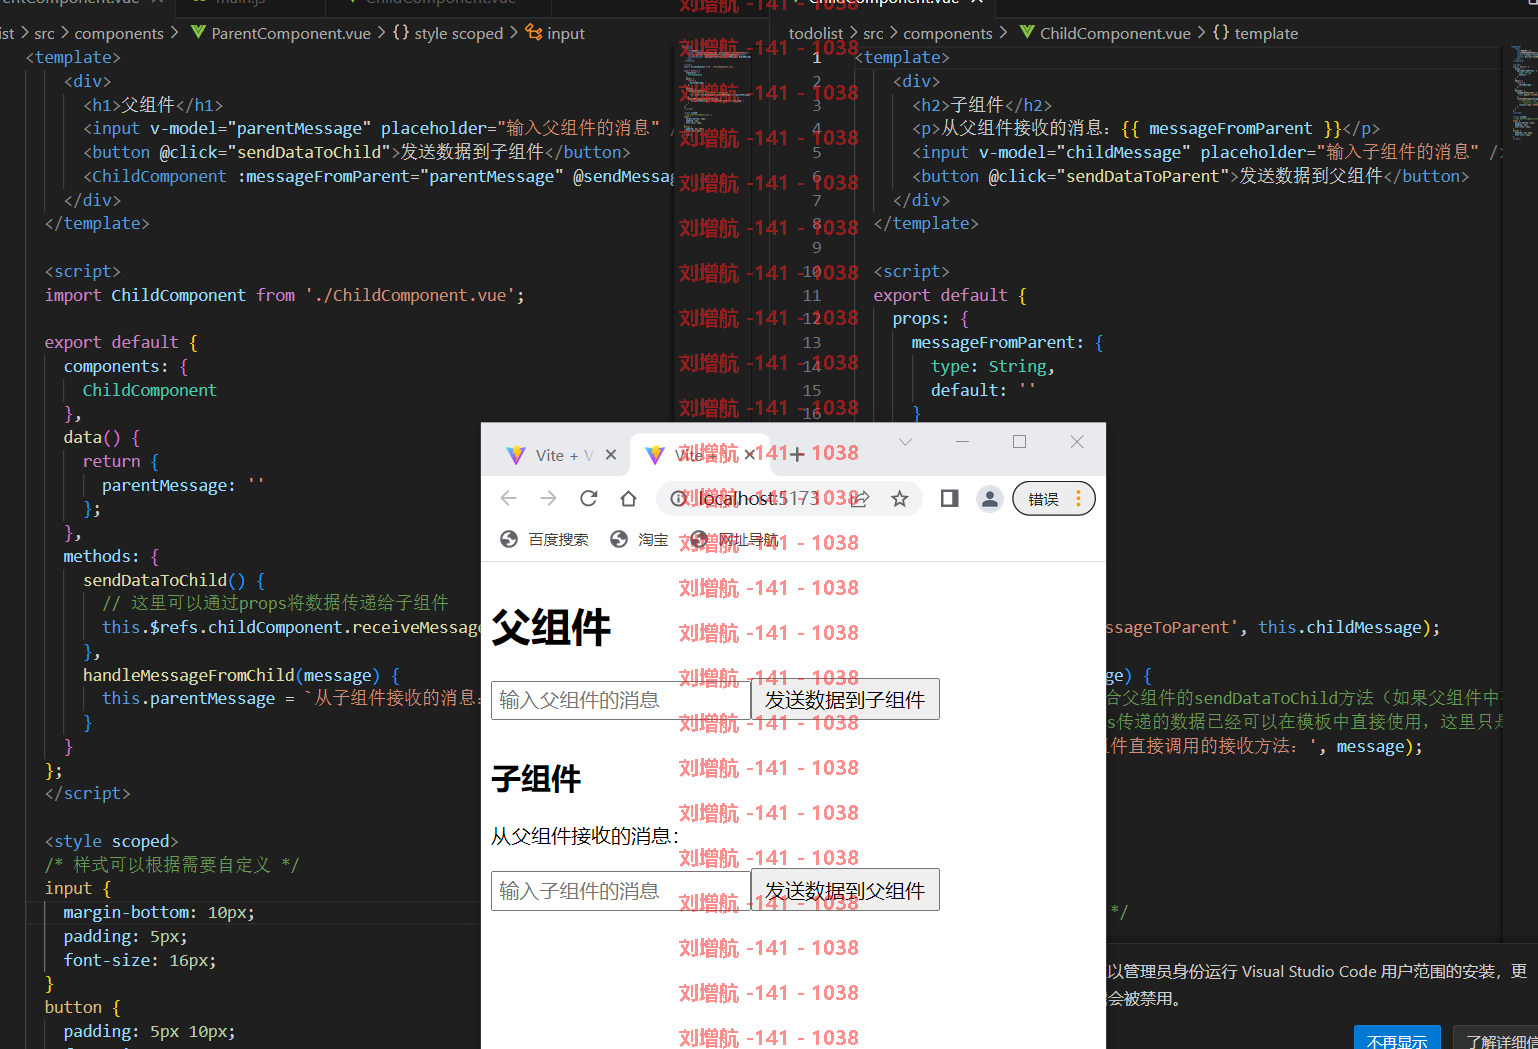Open the 淘宝 bookmark

coord(639,540)
